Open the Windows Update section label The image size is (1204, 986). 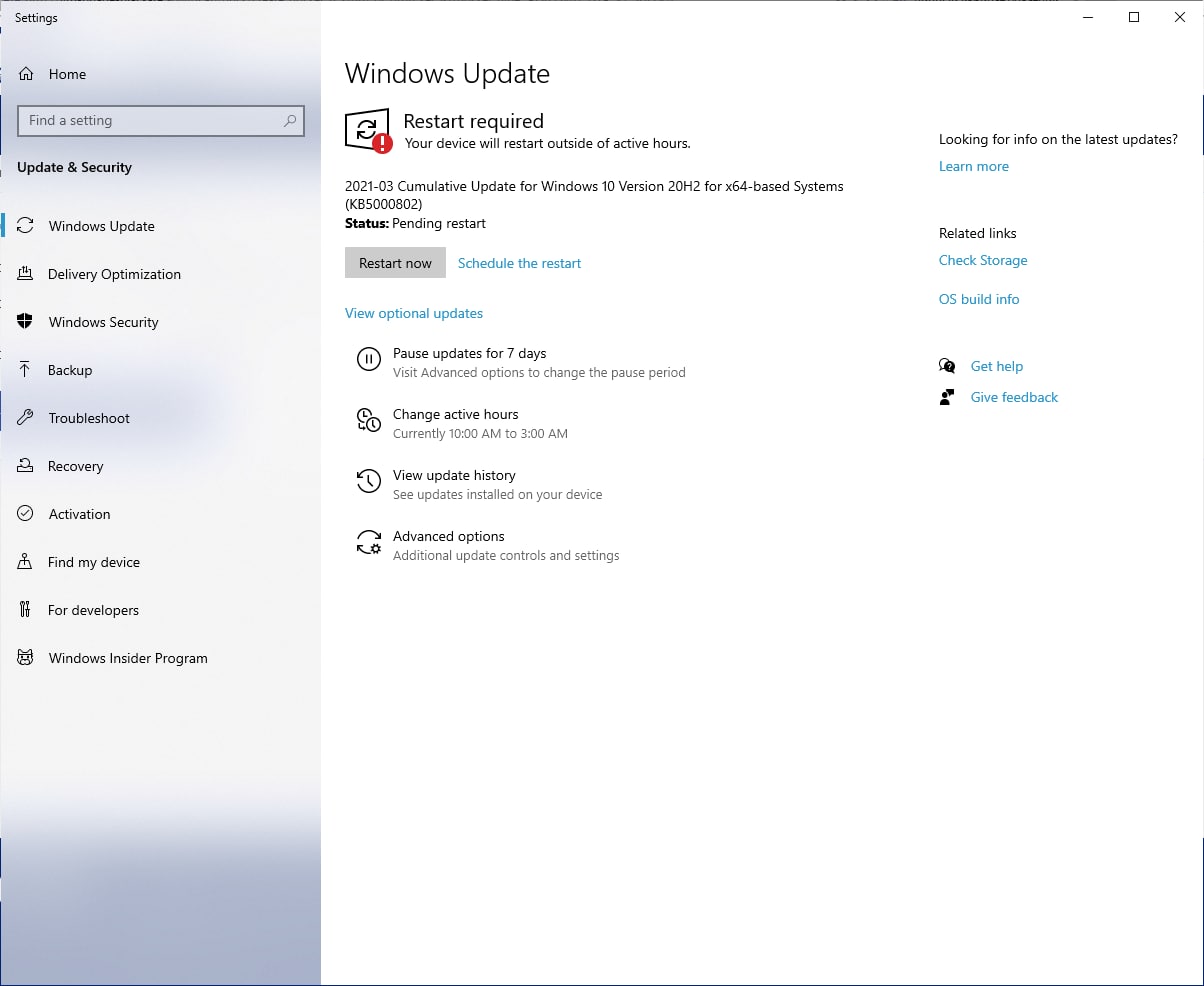coord(102,226)
